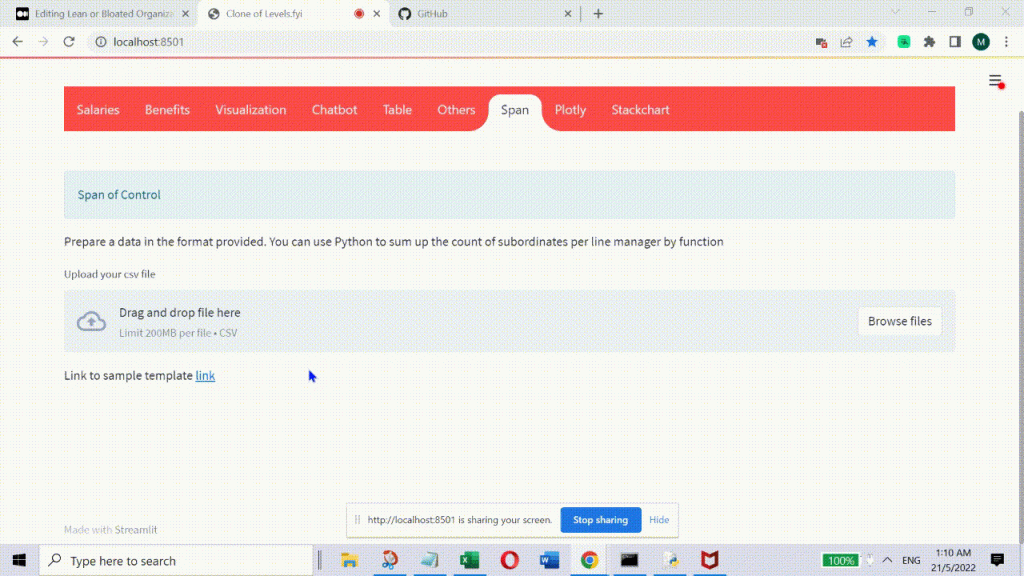
Task: Select the Salaries tab
Action: point(98,110)
